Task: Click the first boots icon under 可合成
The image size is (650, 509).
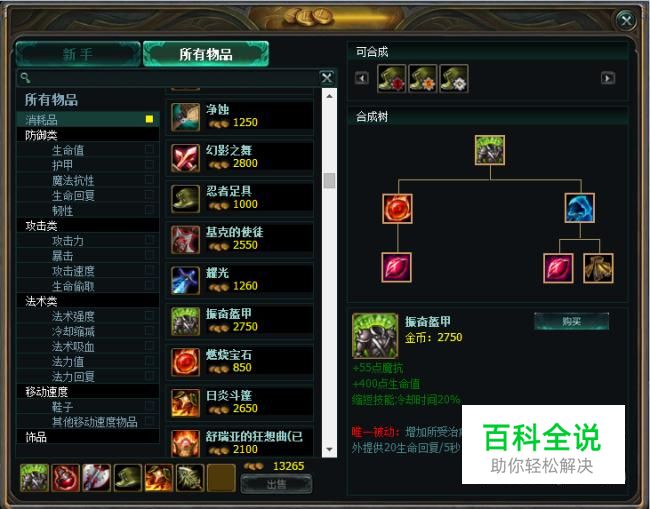Action: tap(391, 78)
